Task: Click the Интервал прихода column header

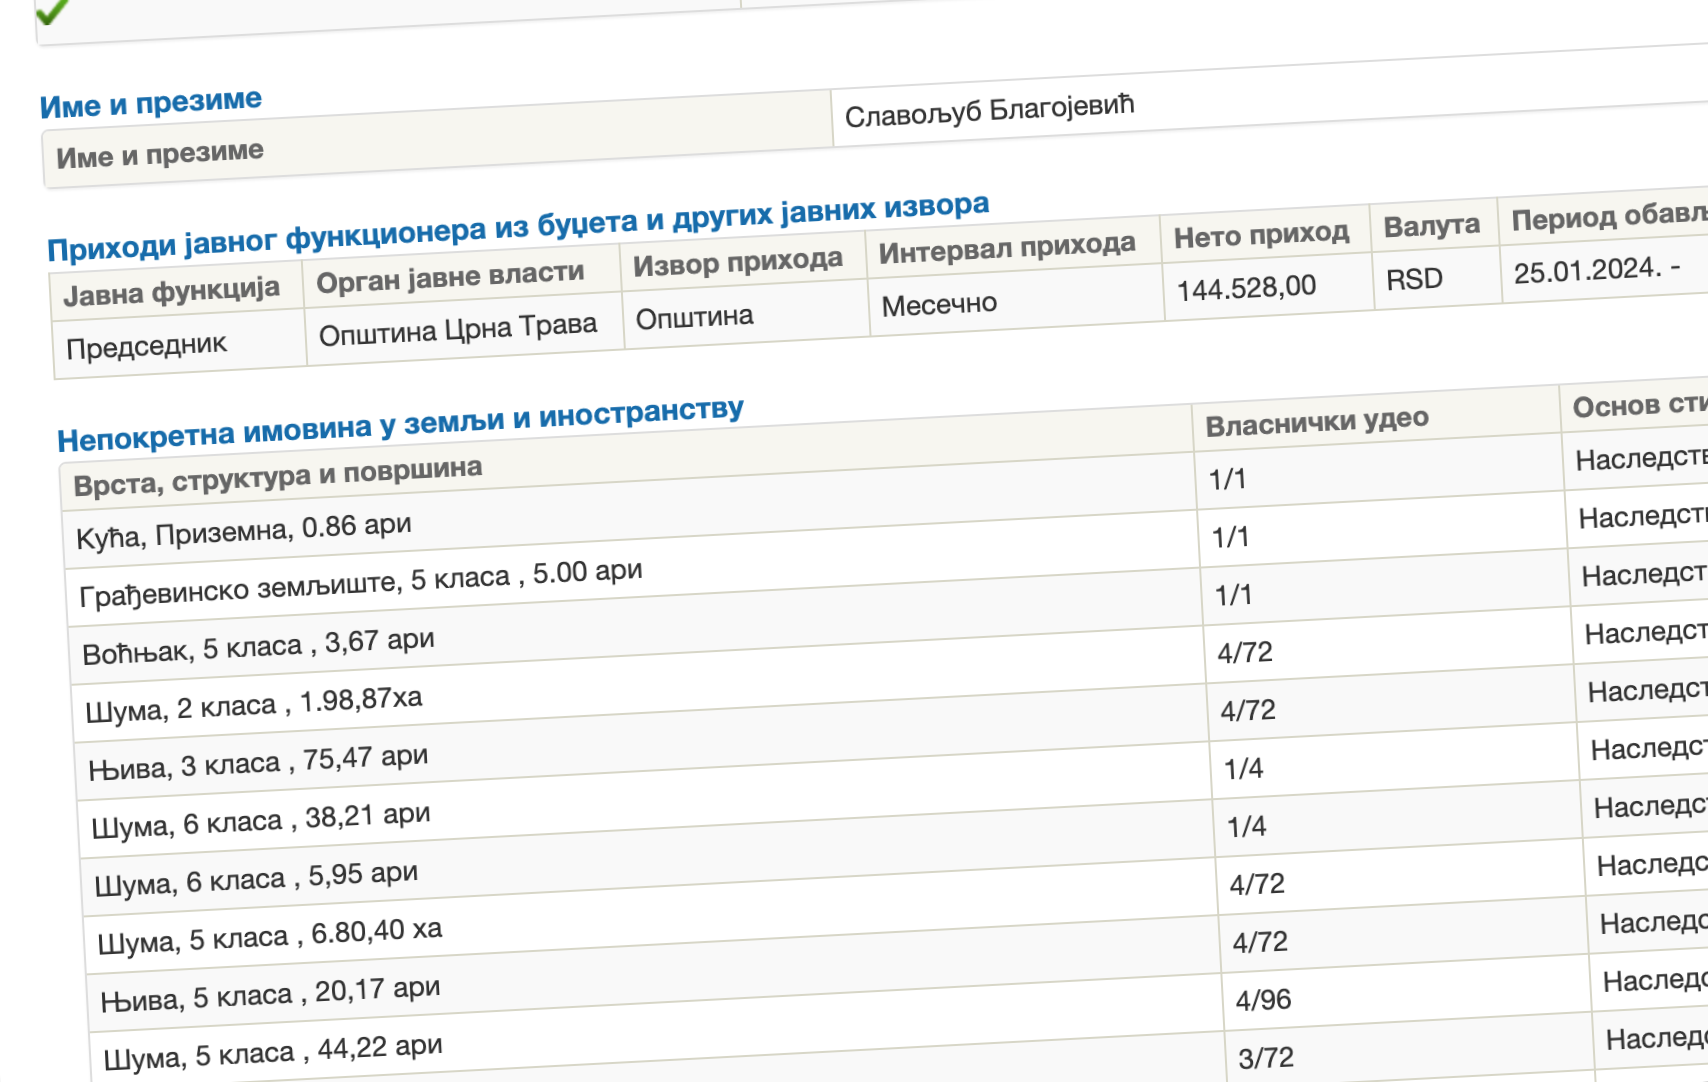Action: (x=1007, y=248)
